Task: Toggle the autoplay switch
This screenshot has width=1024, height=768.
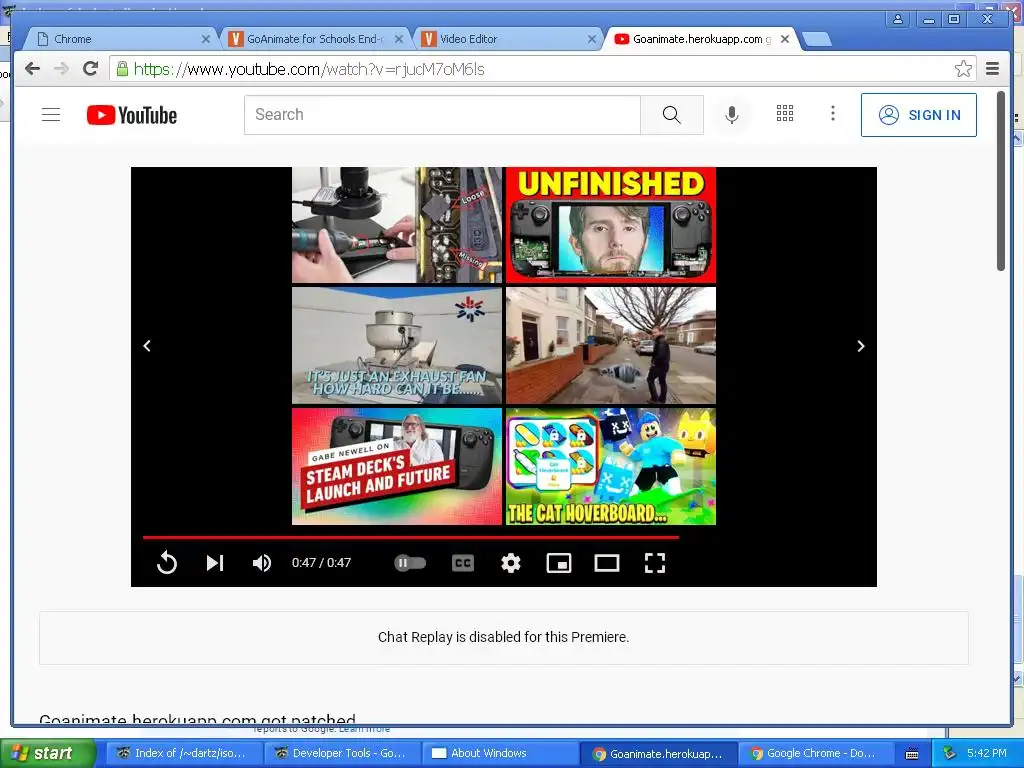Action: click(x=410, y=562)
